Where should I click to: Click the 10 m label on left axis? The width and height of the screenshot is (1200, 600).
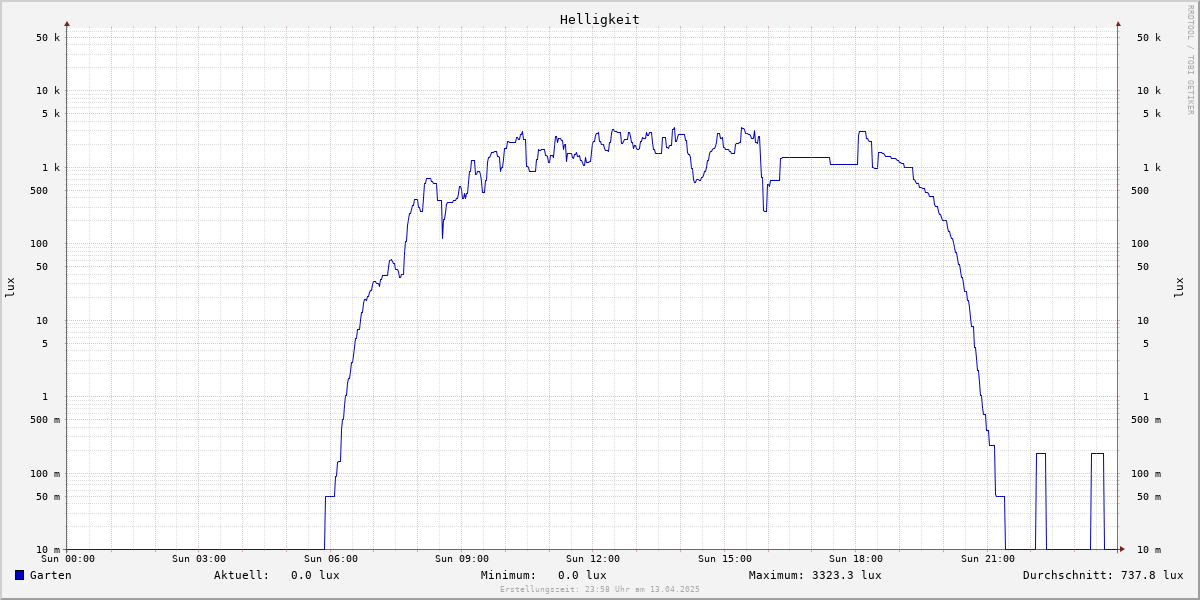click(x=48, y=550)
